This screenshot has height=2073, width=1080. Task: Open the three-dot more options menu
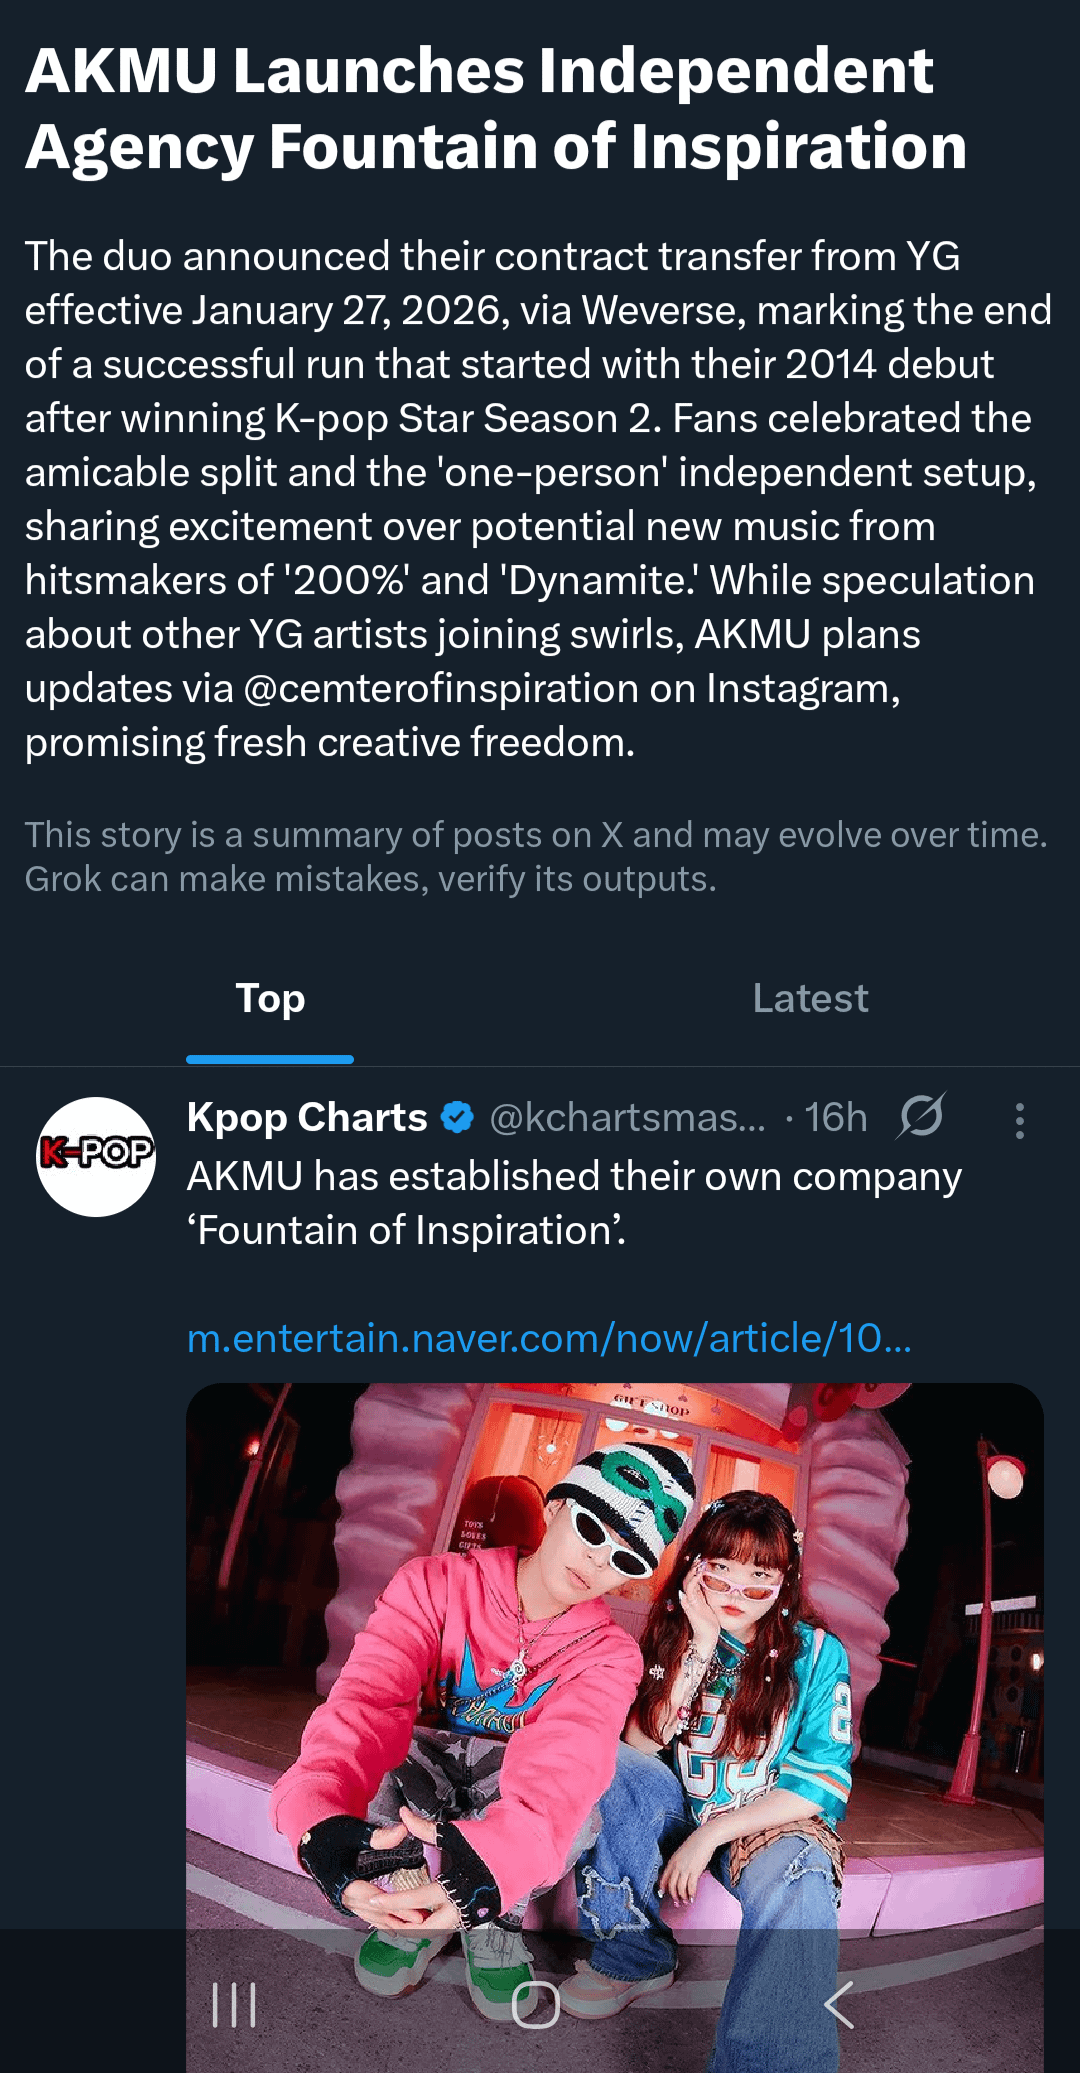pos(1019,1121)
